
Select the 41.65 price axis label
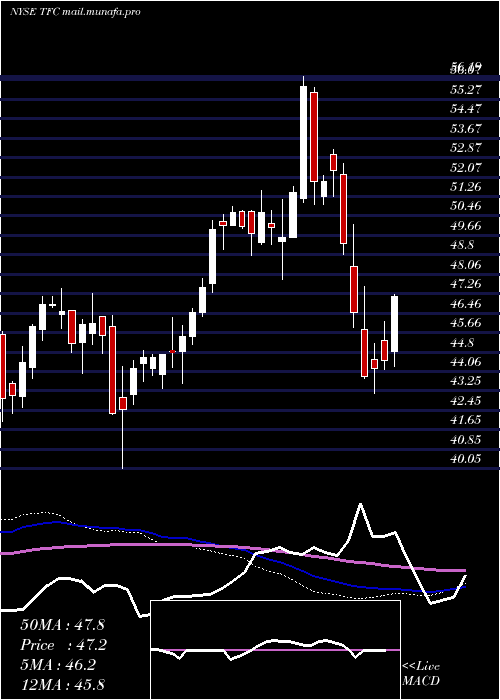466,420
